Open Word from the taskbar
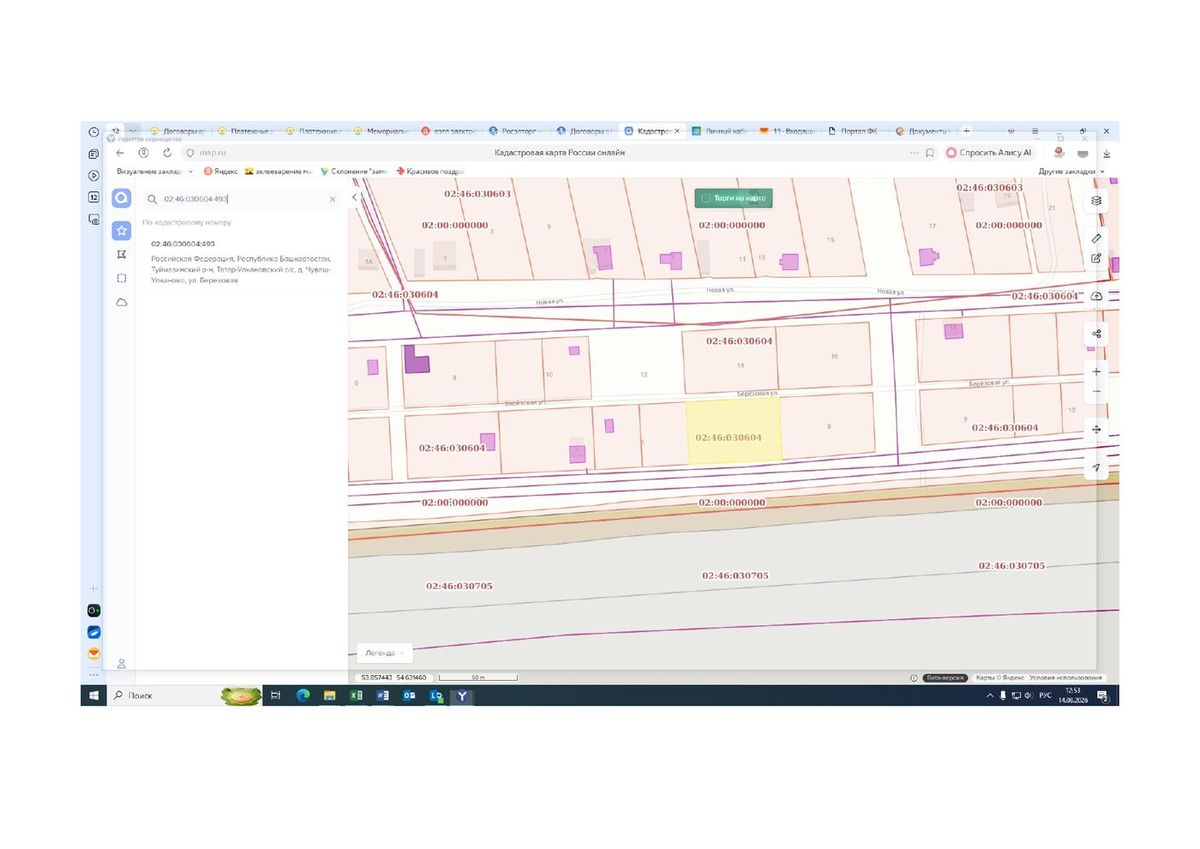 [382, 695]
